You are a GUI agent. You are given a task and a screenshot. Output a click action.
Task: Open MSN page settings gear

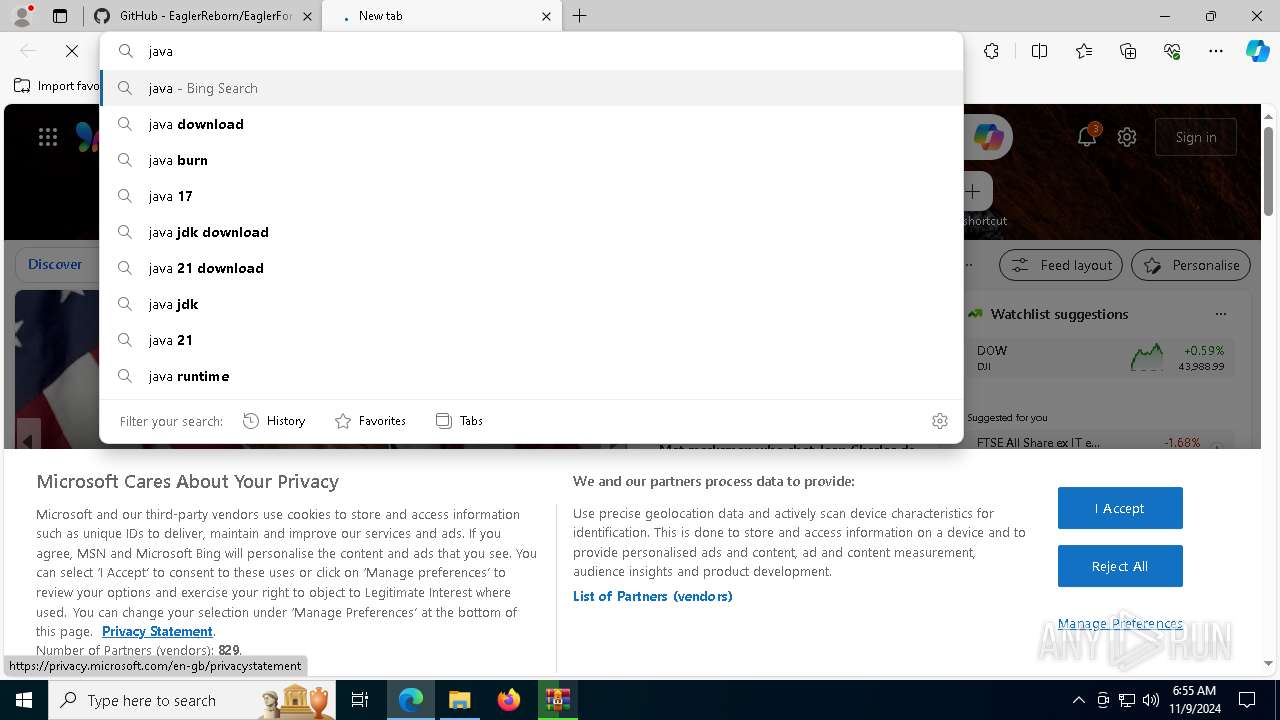tap(1127, 137)
